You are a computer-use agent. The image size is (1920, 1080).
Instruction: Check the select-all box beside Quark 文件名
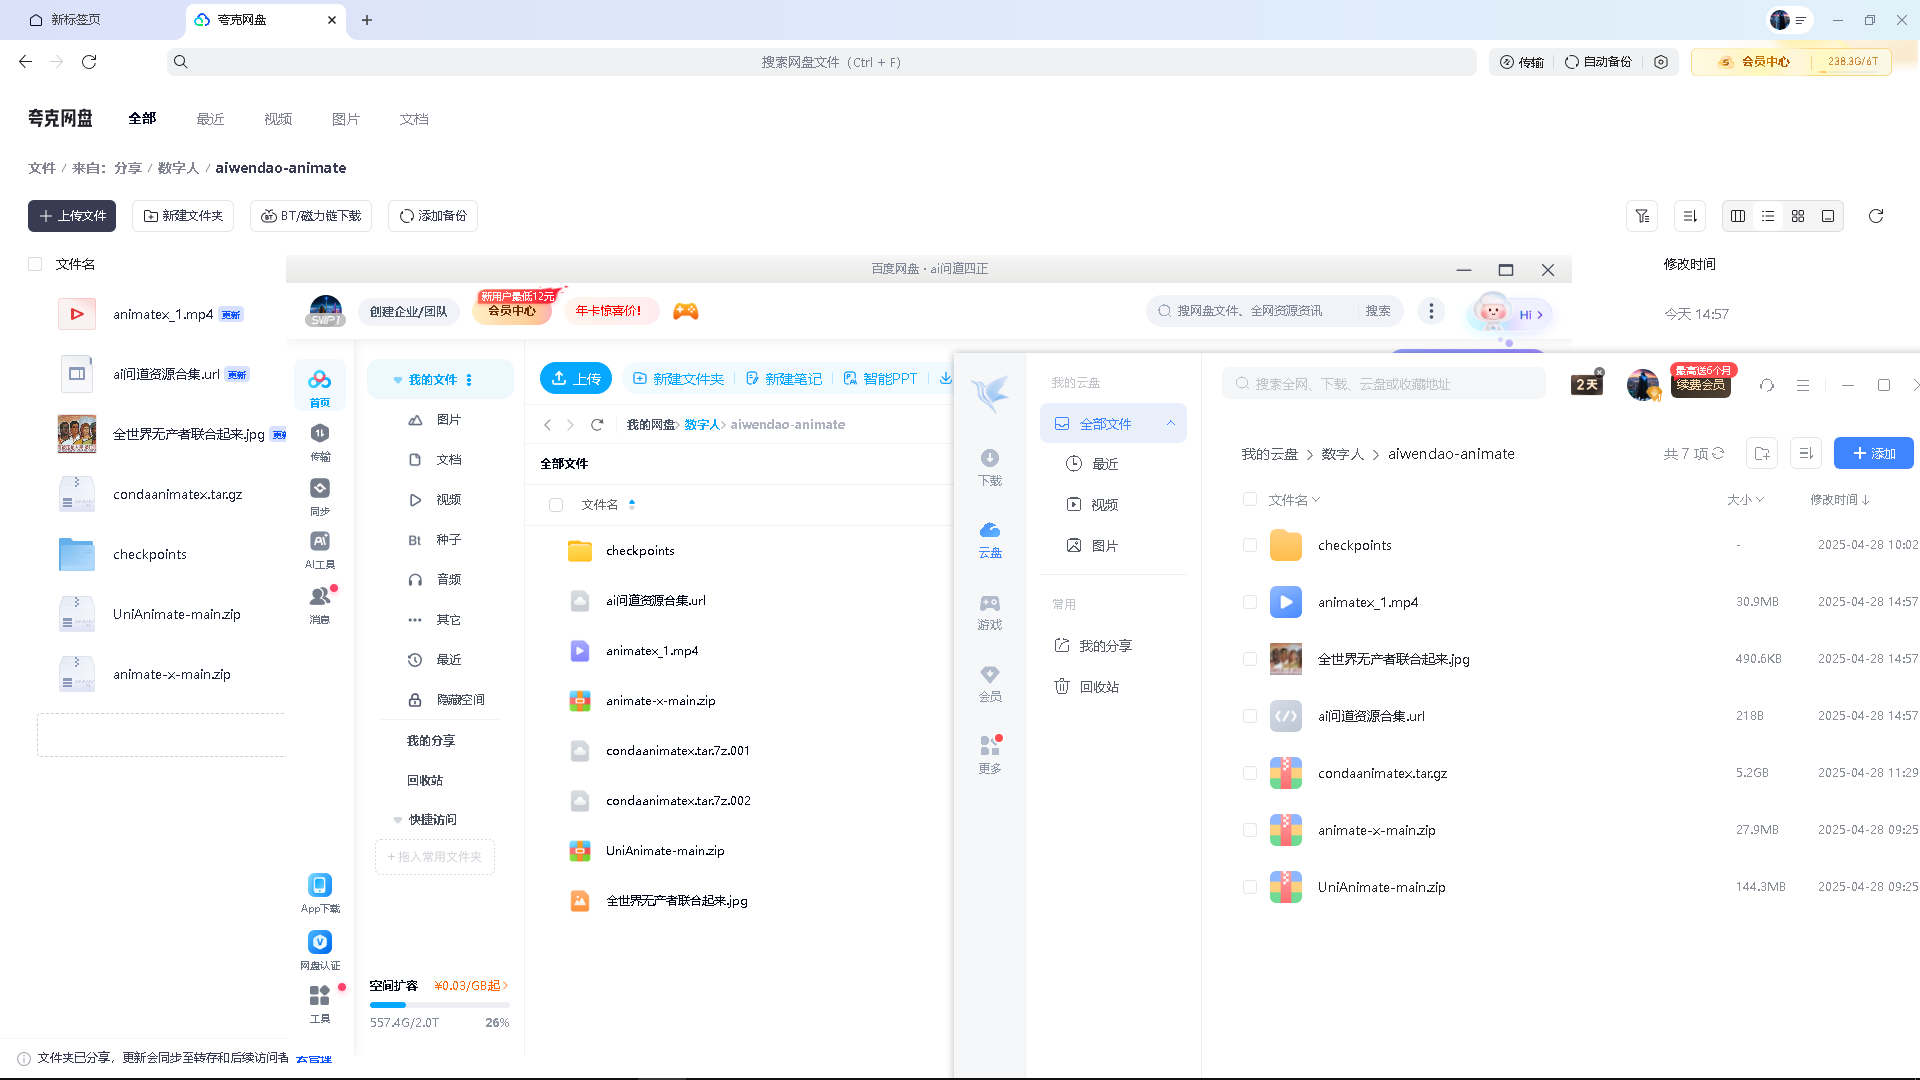[35, 264]
